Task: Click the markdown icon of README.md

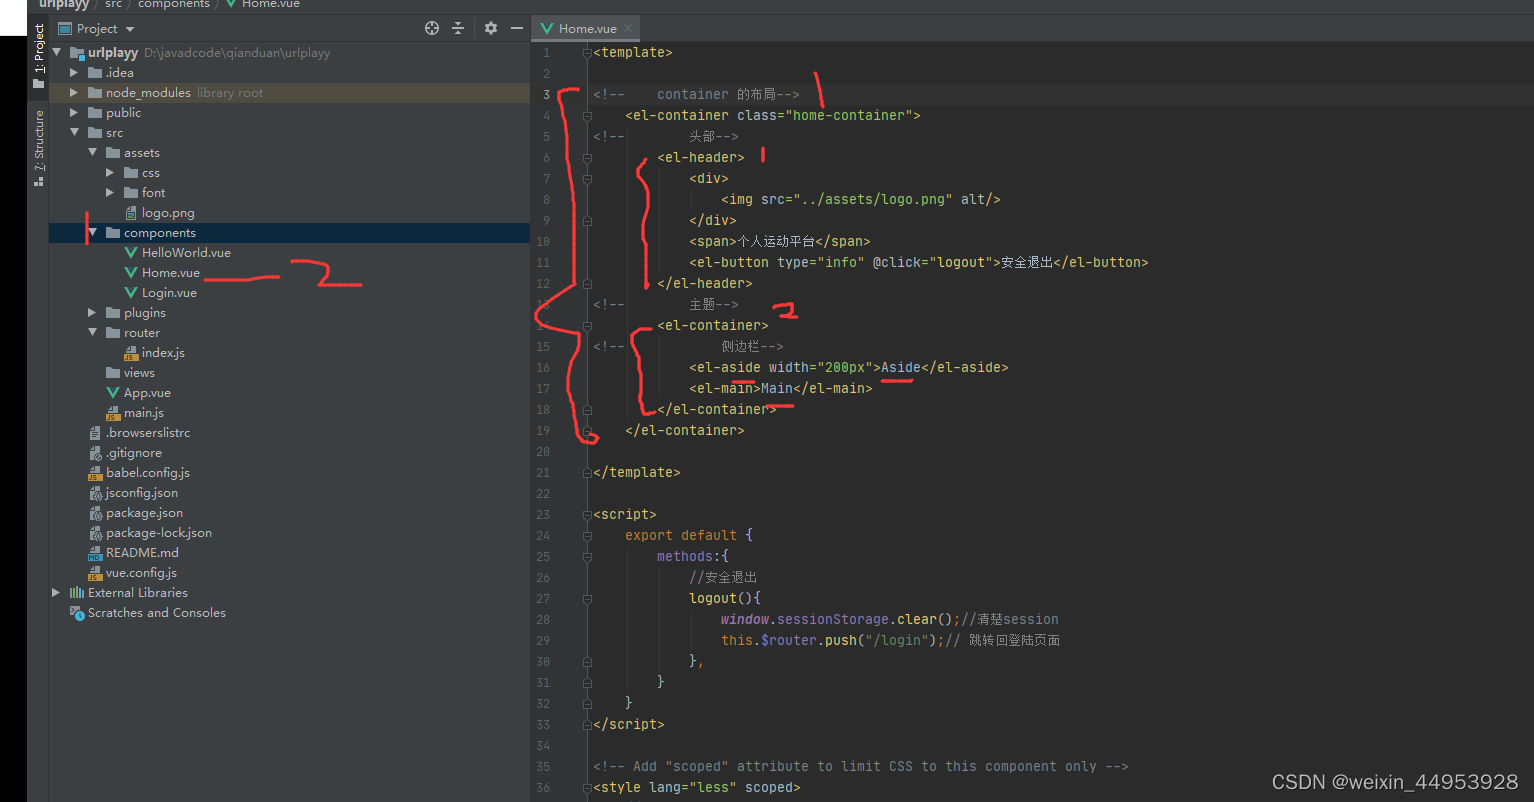Action: click(95, 553)
